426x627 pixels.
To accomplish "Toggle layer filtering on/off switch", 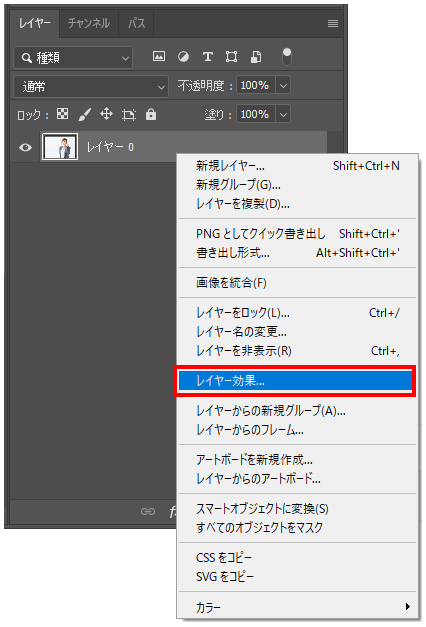I will click(x=287, y=57).
